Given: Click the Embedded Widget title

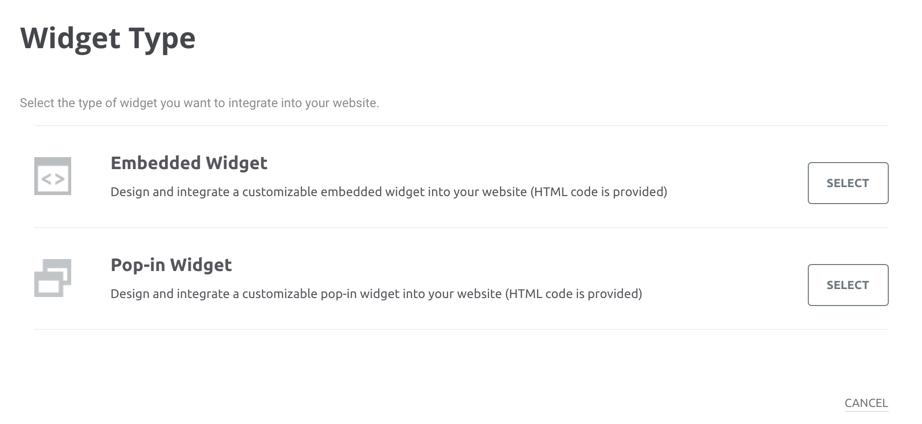Looking at the screenshot, I should pos(189,163).
